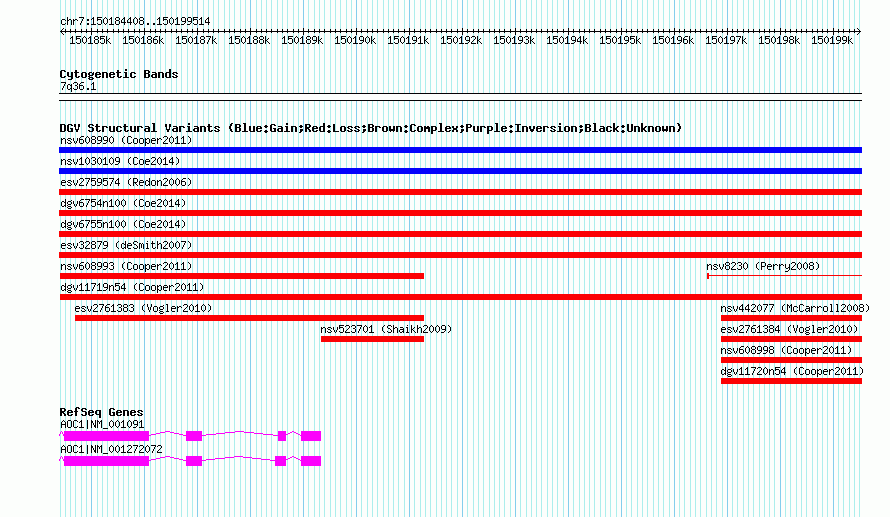
Task: Click the 150197k ruler tick label
Action: tap(726, 40)
